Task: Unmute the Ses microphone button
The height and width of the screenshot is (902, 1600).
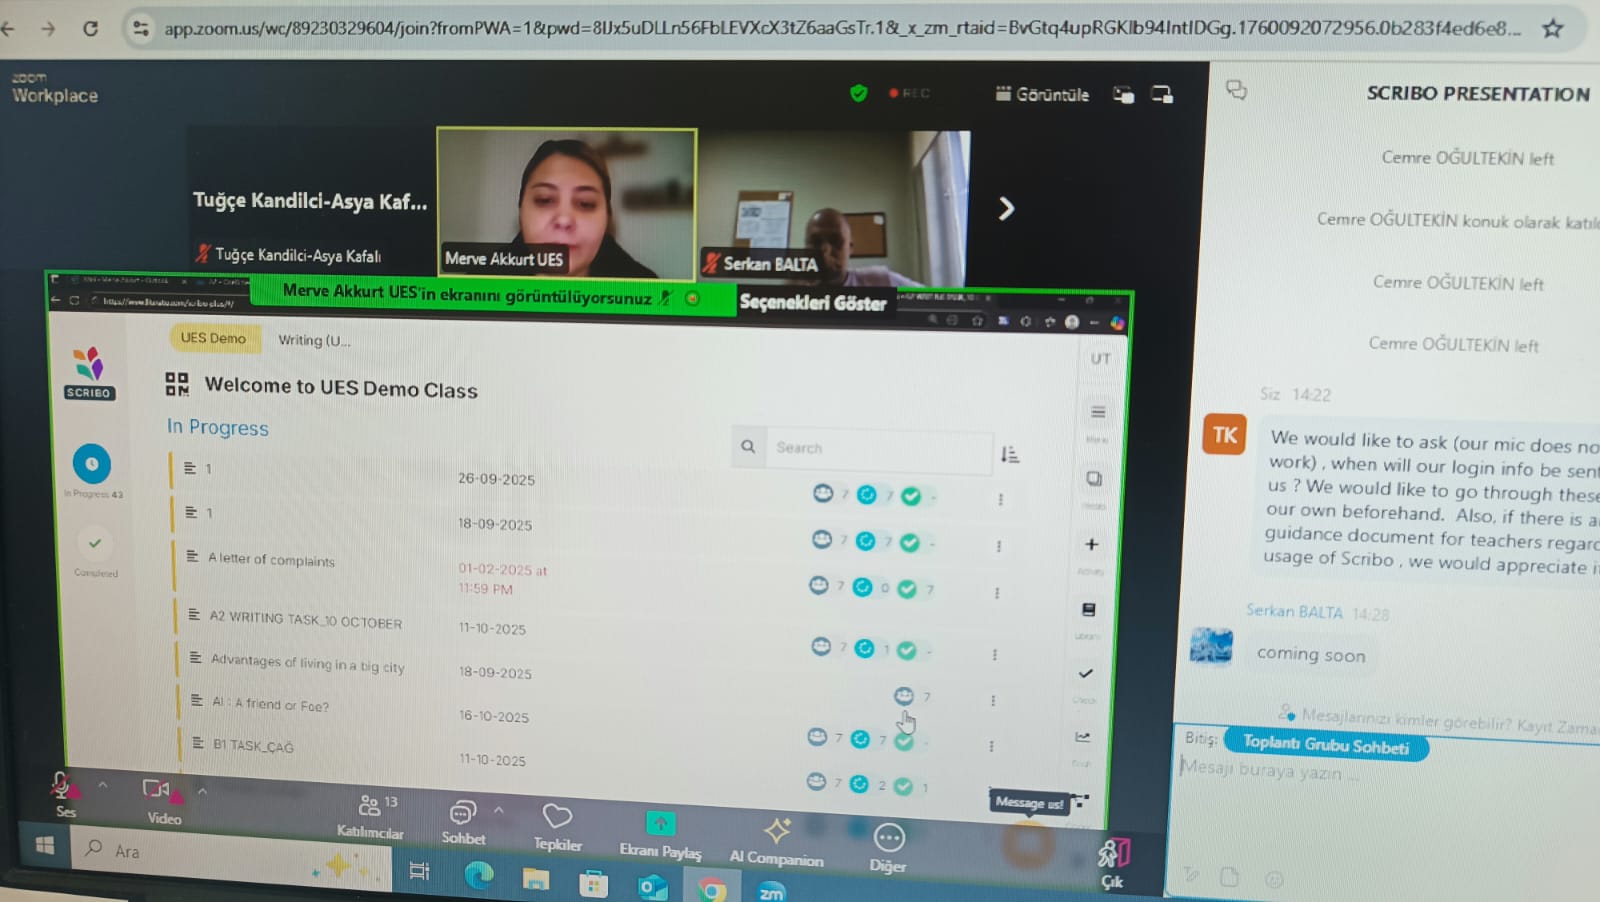Action: pyautogui.click(x=62, y=785)
